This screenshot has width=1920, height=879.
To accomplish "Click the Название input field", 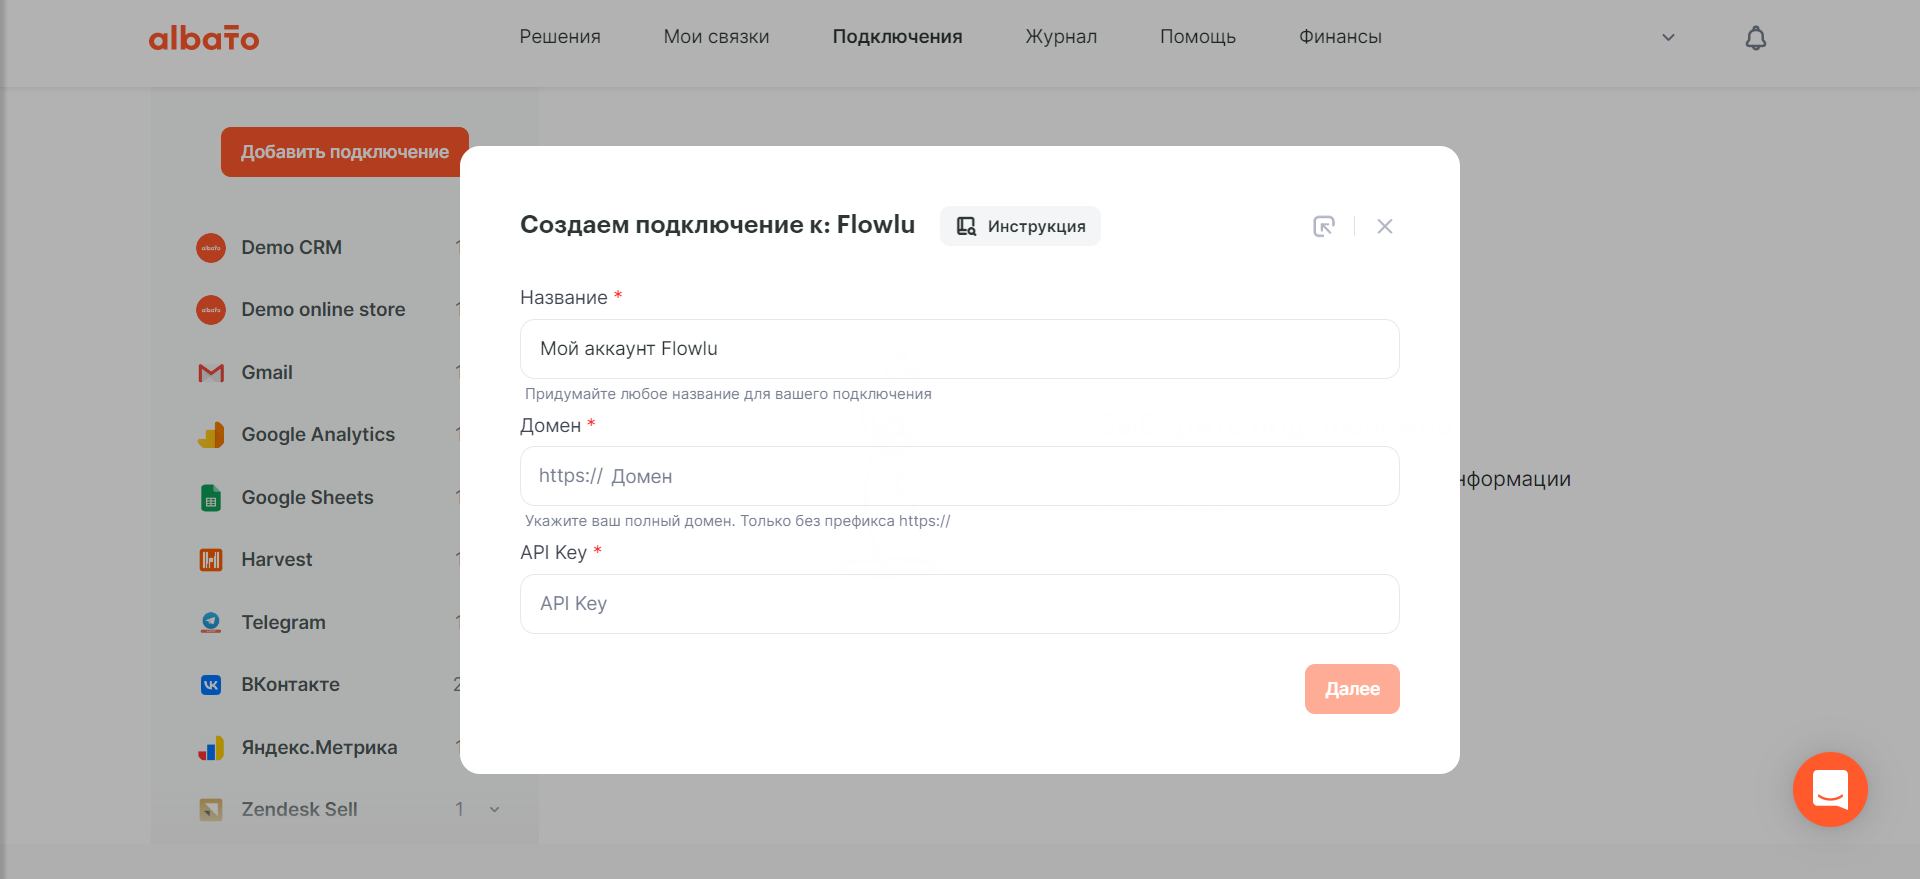I will point(960,349).
